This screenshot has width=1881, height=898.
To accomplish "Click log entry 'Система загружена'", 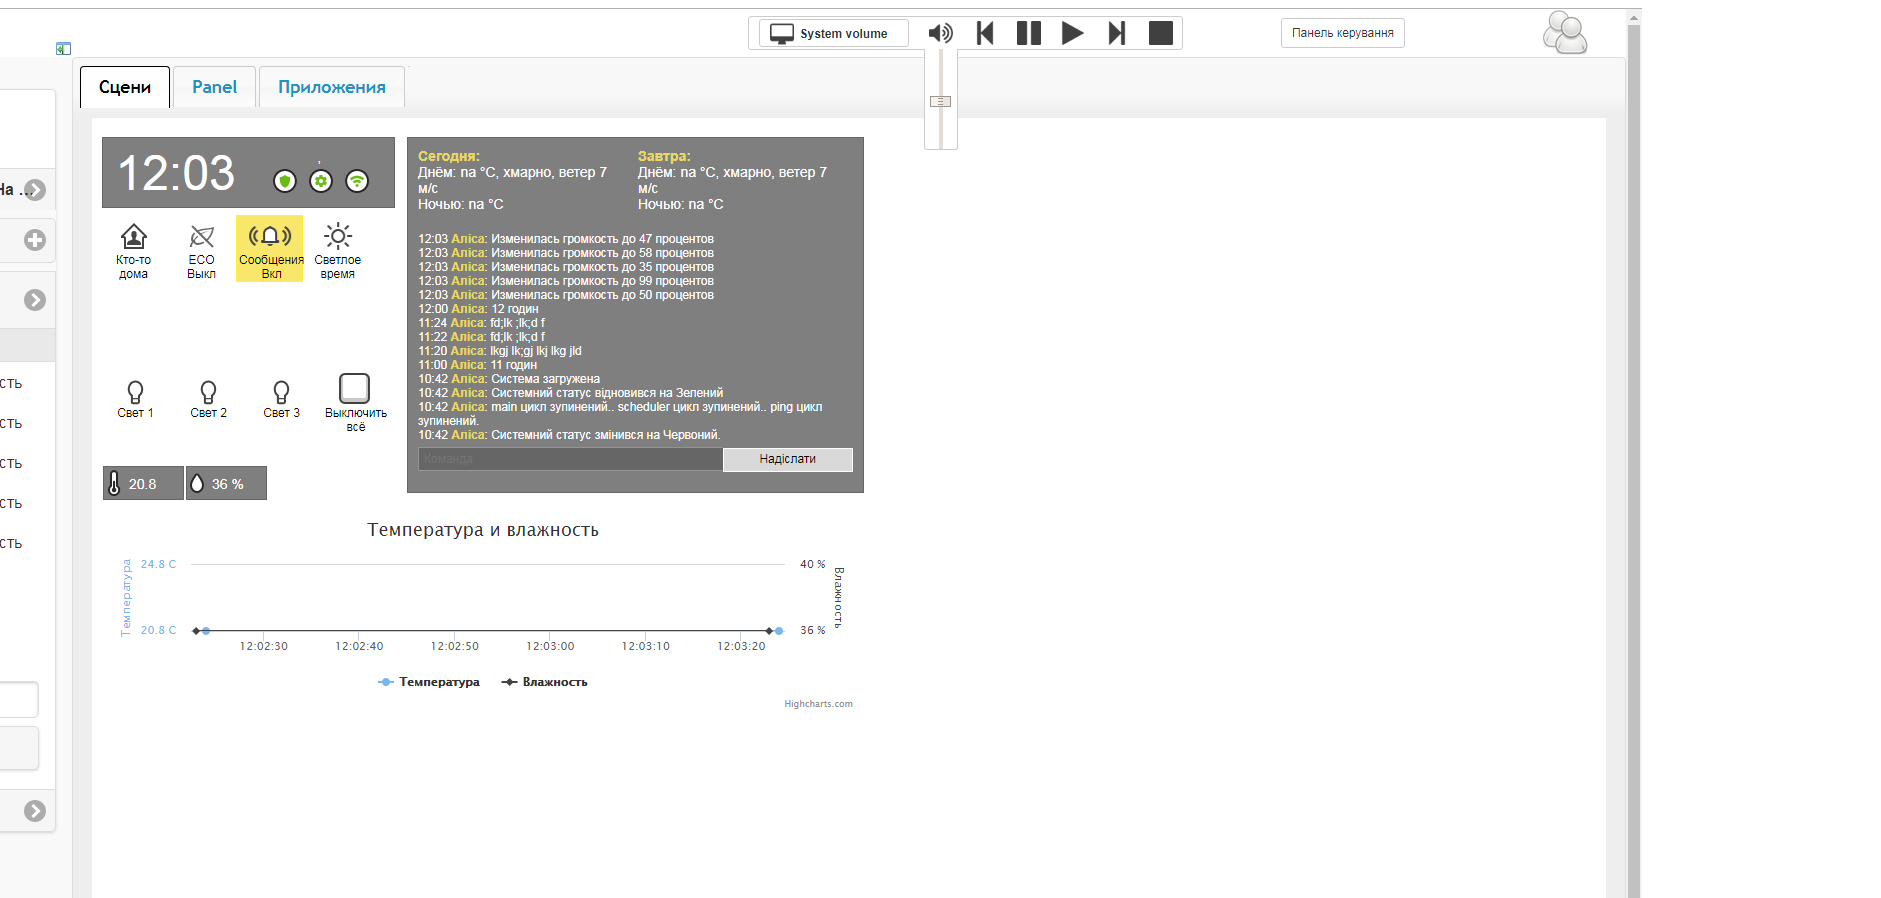I will [x=509, y=379].
